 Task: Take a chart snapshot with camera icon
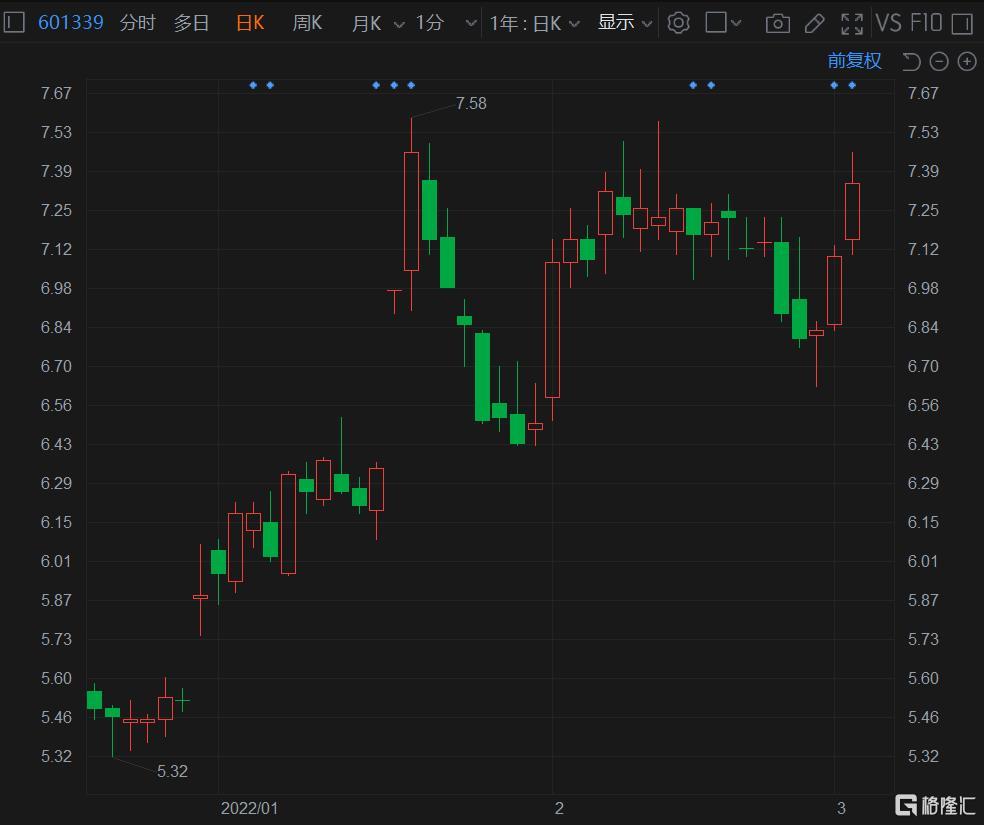tap(778, 24)
